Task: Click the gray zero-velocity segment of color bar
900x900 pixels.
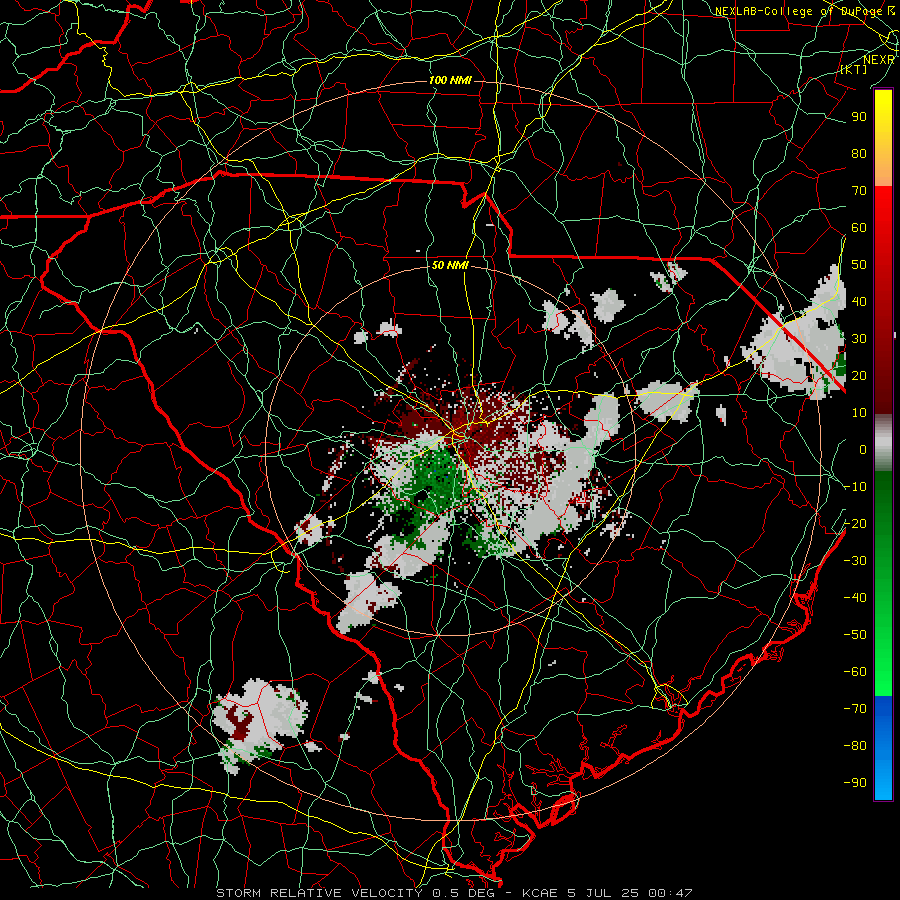Action: (x=883, y=443)
